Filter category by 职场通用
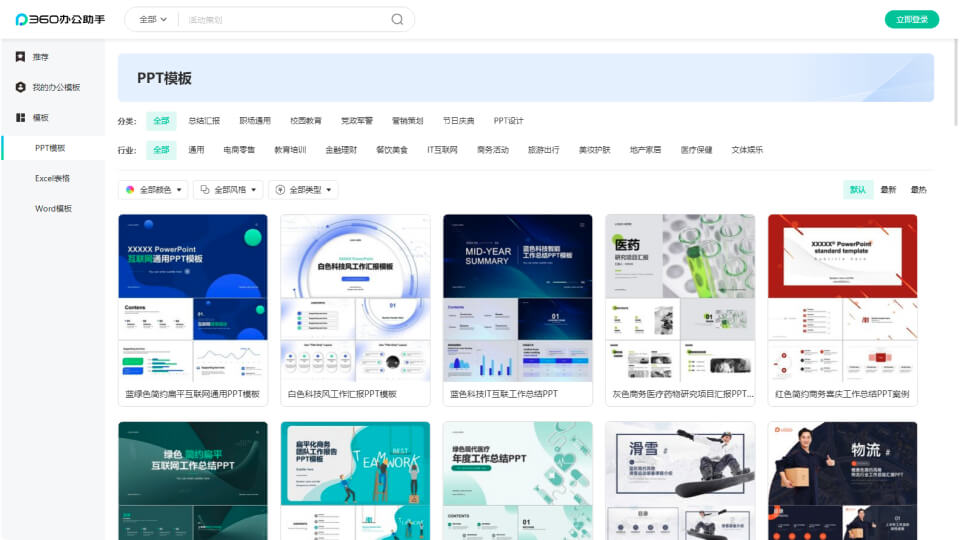The width and height of the screenshot is (960, 540). click(255, 121)
